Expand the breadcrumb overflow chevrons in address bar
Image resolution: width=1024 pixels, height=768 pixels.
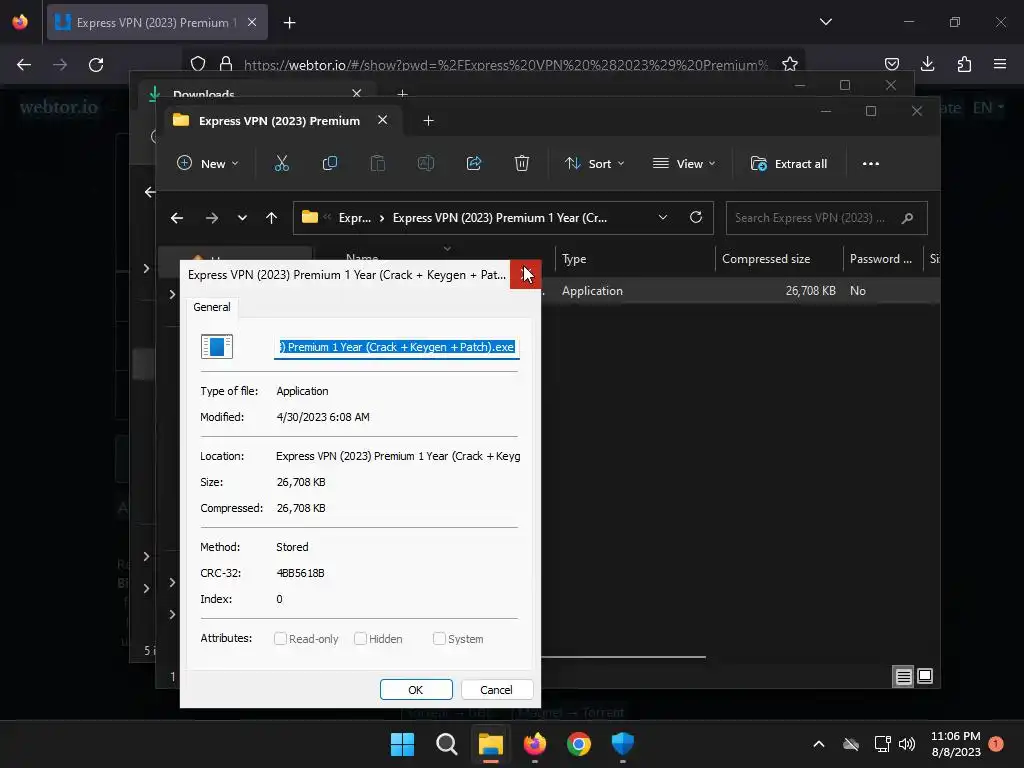coord(327,217)
